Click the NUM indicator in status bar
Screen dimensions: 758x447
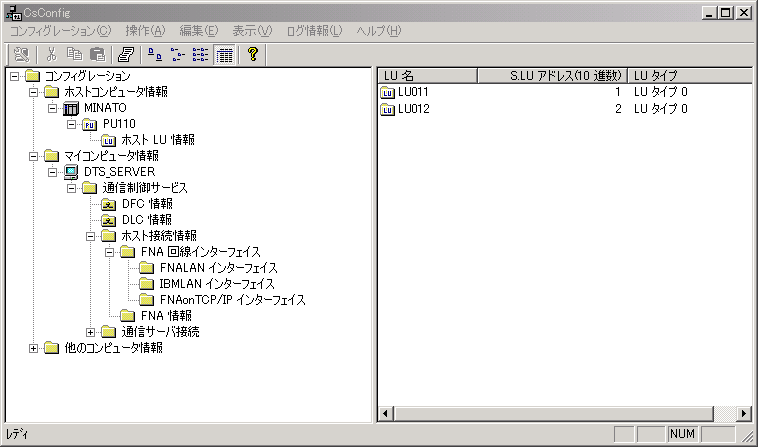(x=682, y=434)
